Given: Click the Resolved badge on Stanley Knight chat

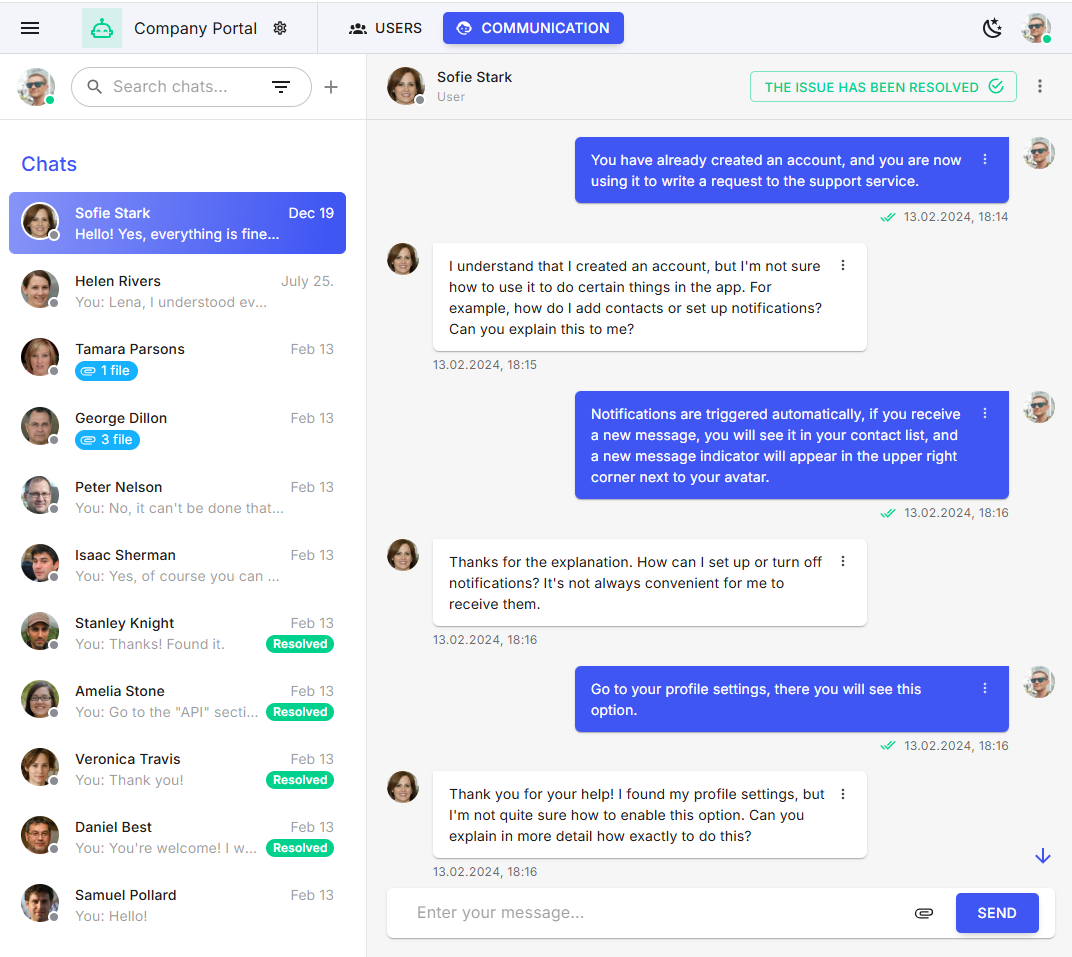Looking at the screenshot, I should [300, 644].
